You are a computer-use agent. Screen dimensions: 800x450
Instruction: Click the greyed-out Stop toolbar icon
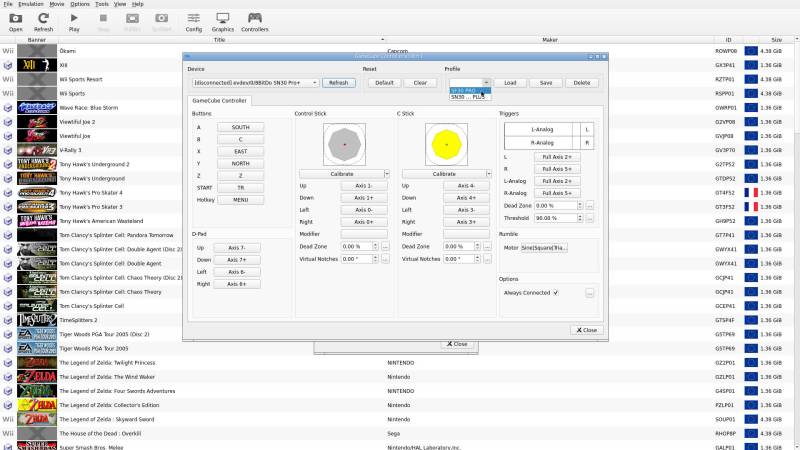[103, 22]
